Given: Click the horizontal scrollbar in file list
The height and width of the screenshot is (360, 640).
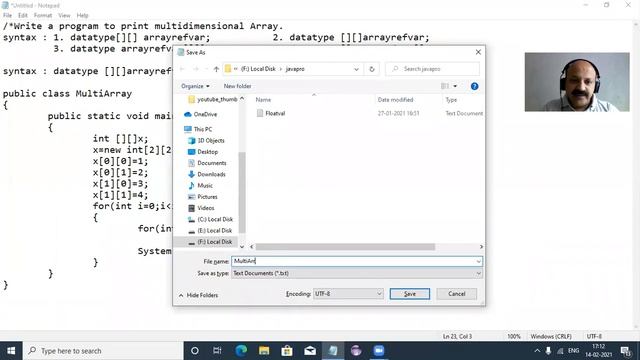Looking at the screenshot, I should pyautogui.click(x=345, y=247).
